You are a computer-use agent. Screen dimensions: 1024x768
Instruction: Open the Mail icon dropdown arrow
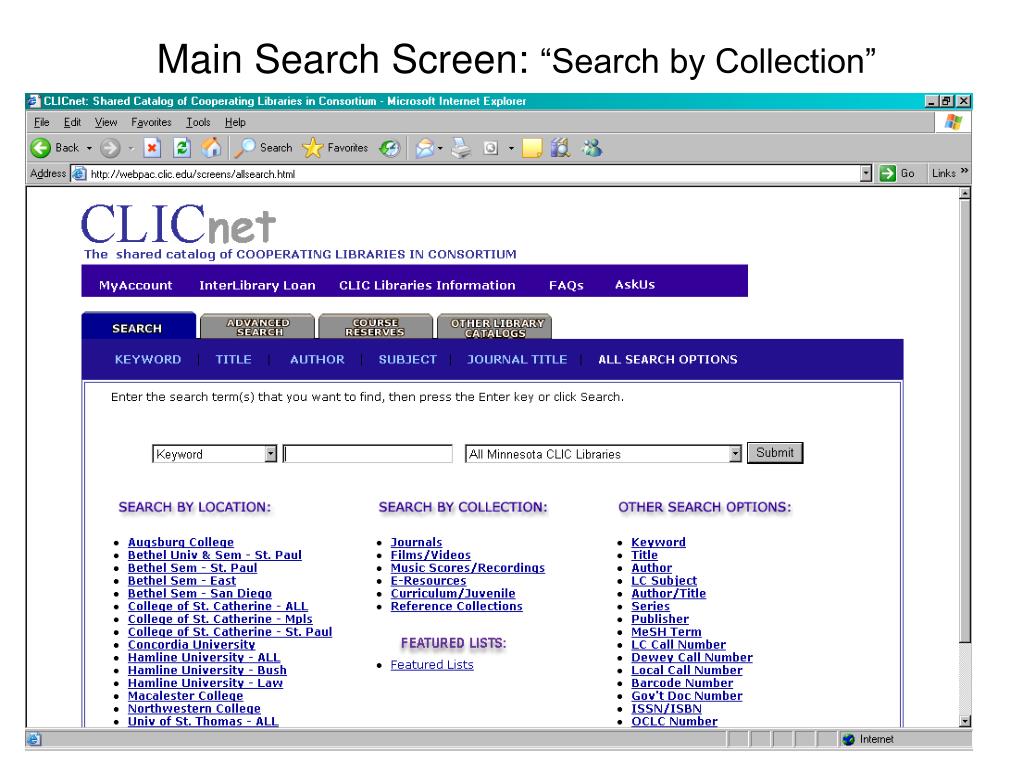point(440,148)
